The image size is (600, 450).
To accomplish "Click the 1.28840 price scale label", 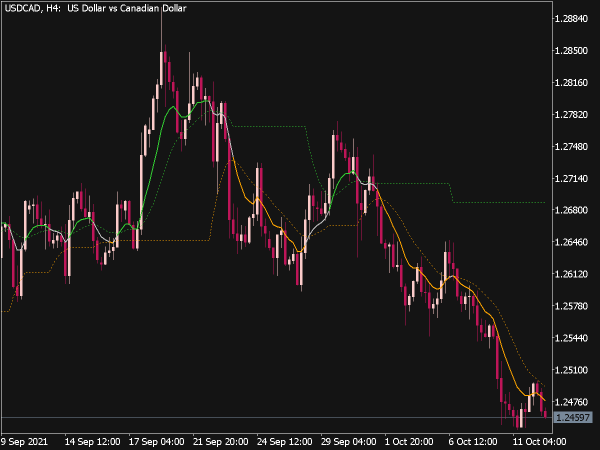I will (571, 19).
